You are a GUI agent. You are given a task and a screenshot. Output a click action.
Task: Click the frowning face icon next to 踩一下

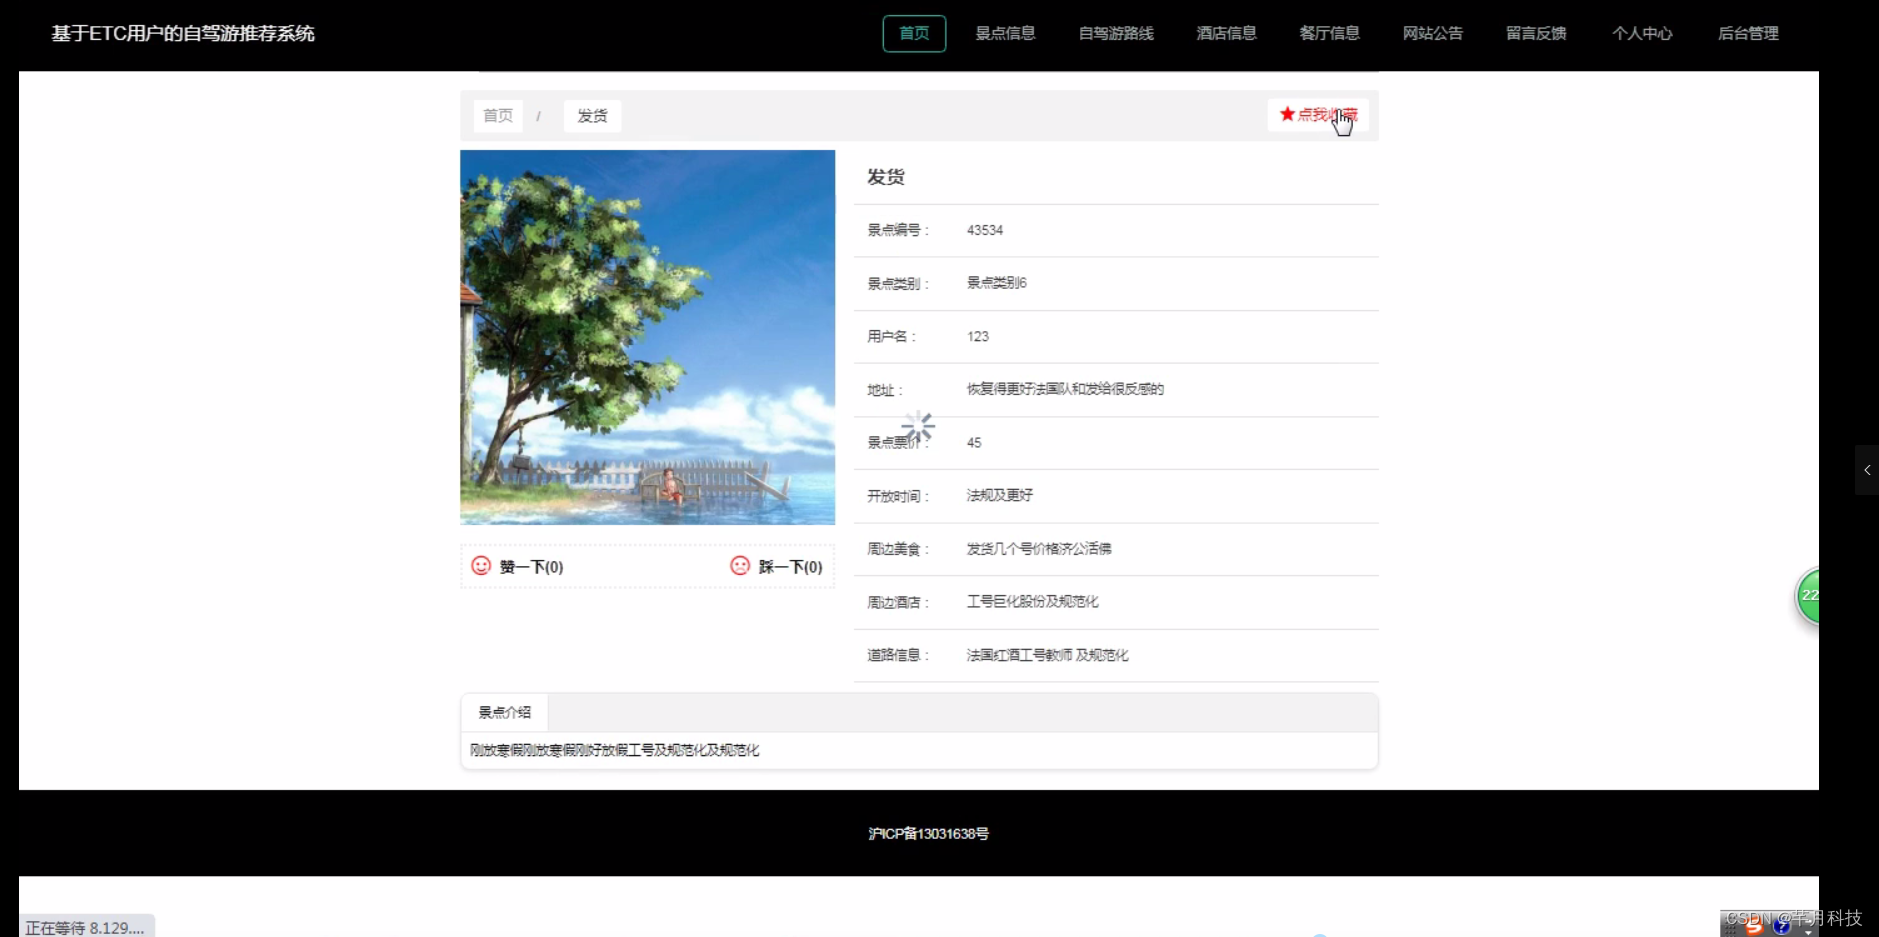tap(740, 566)
